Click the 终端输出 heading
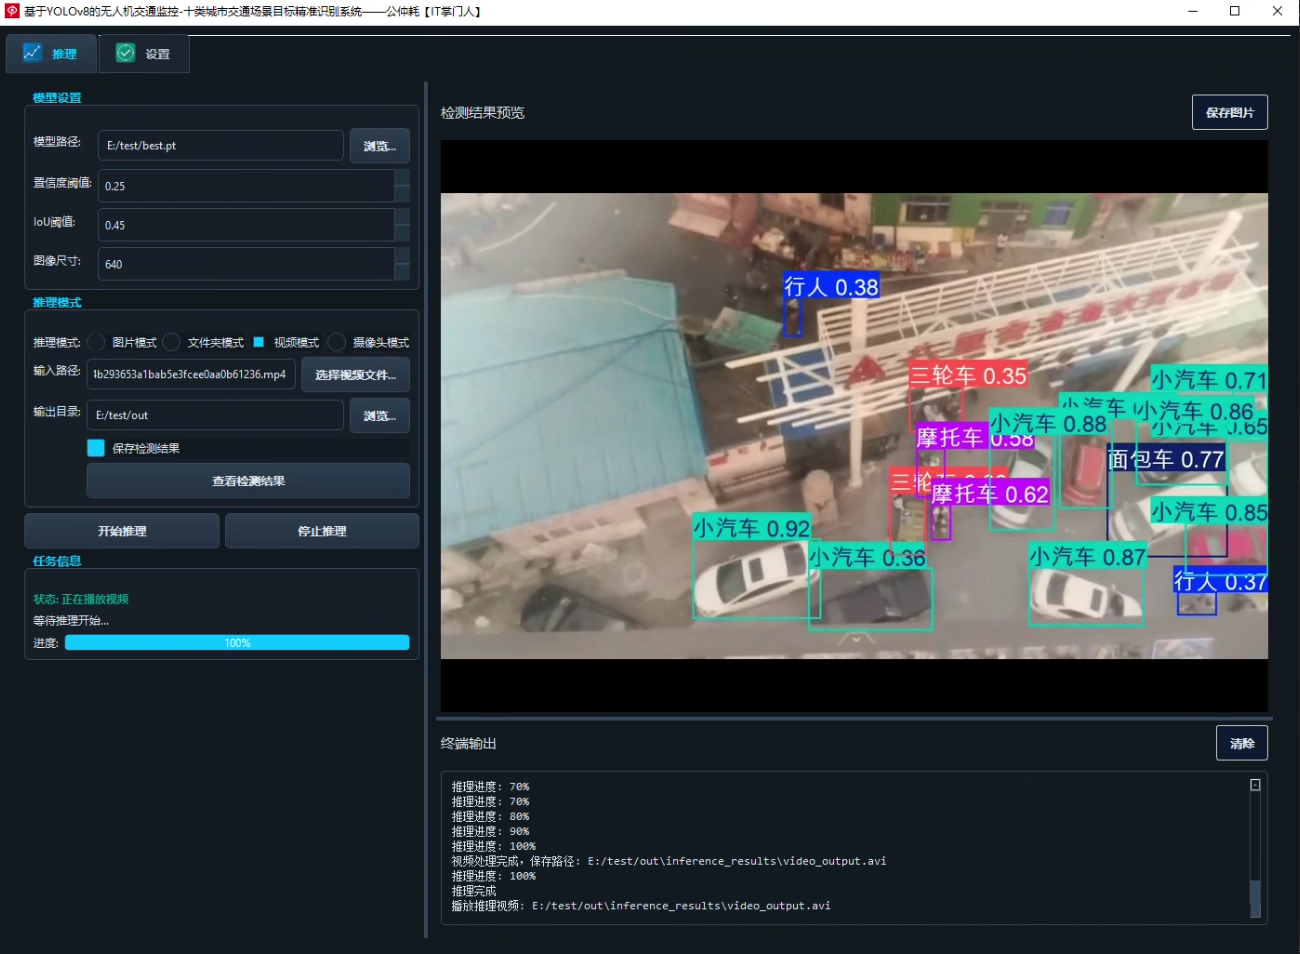 [x=469, y=743]
